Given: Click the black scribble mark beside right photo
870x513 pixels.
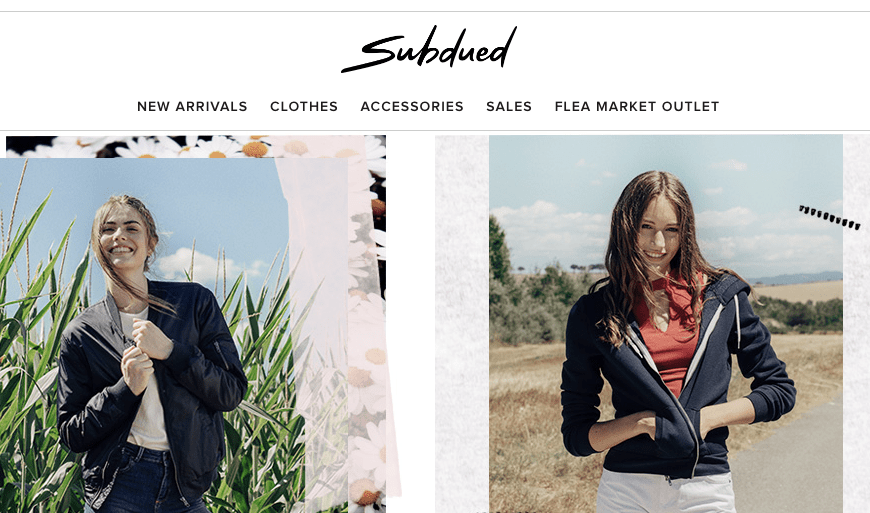Looking at the screenshot, I should point(829,217).
